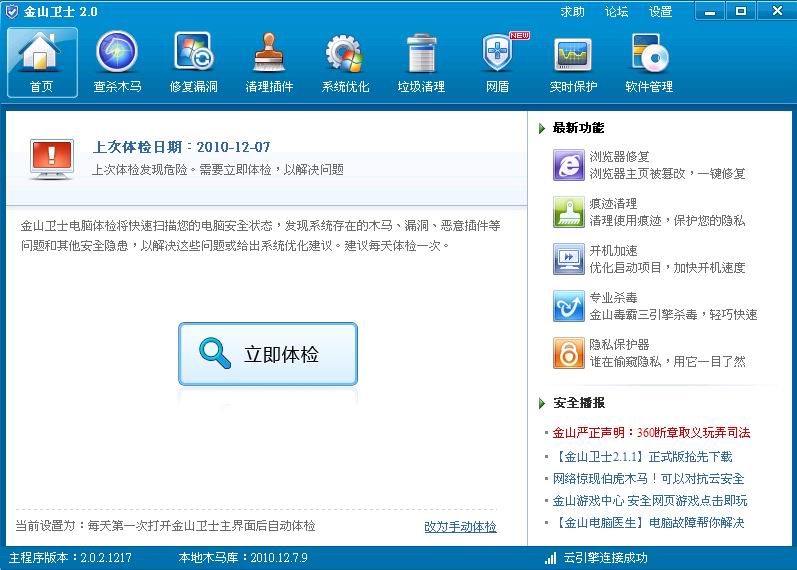Screen dimensions: 797x570
Task: Click 金山毒霸三引擎杀毒，轻巧快速 description
Action: click(673, 315)
